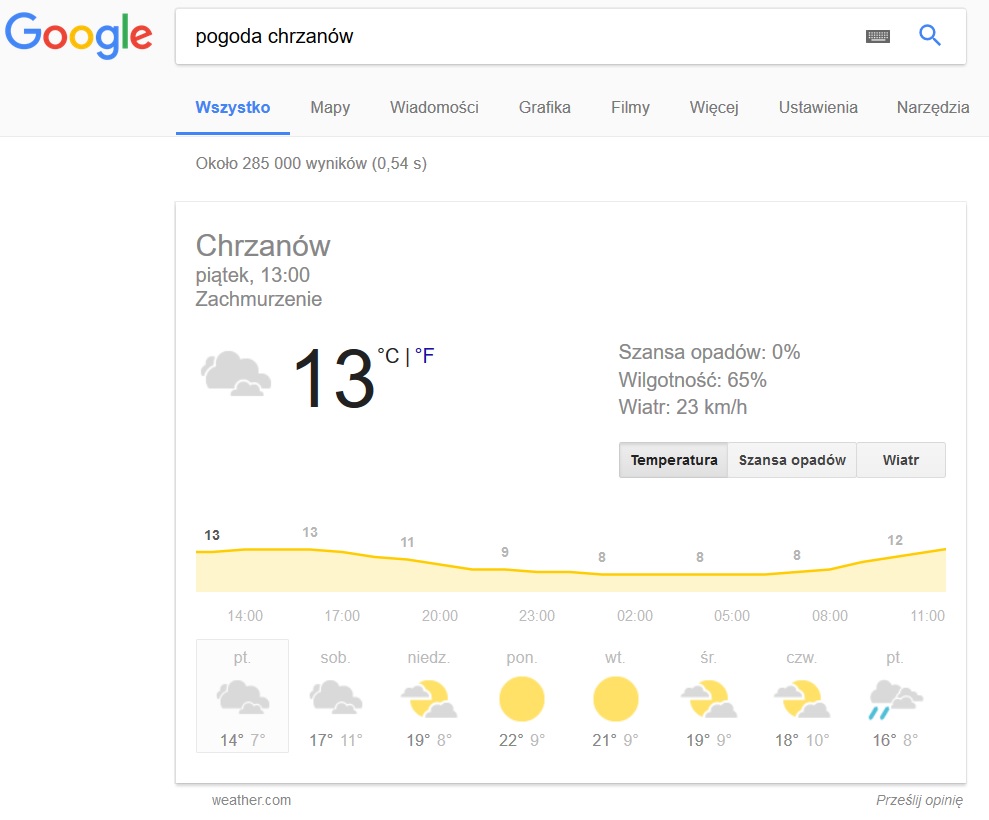Select Sunday's partly cloudy forecast icon
Viewport: 989px width, 820px height.
tap(429, 699)
